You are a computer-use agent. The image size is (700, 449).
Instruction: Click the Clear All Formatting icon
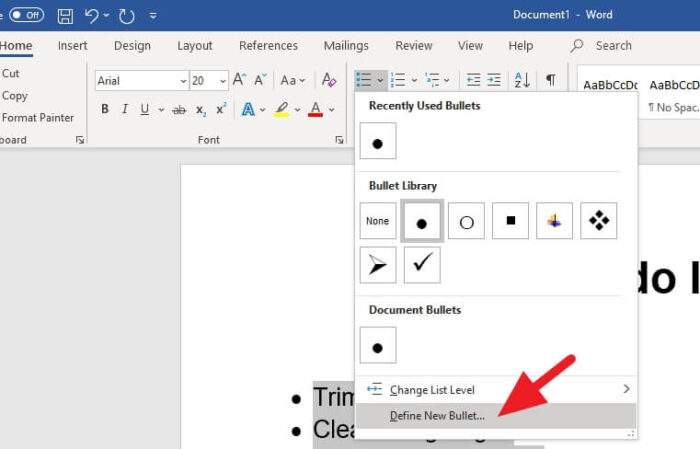point(329,80)
